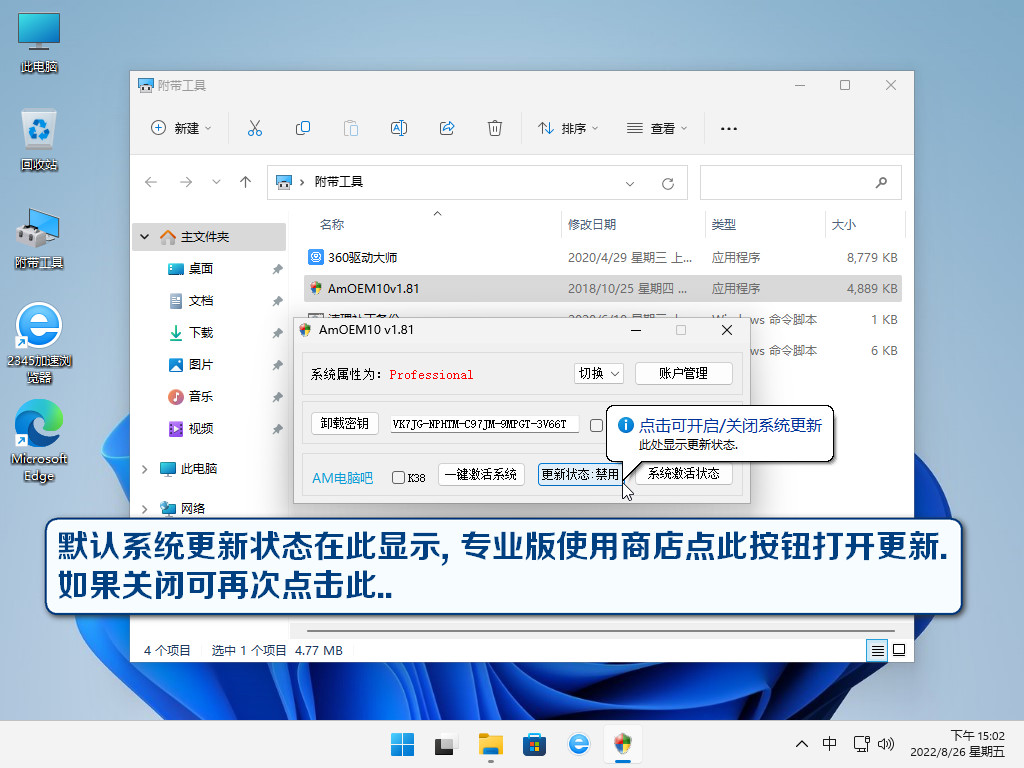Go up one folder level

(246, 182)
